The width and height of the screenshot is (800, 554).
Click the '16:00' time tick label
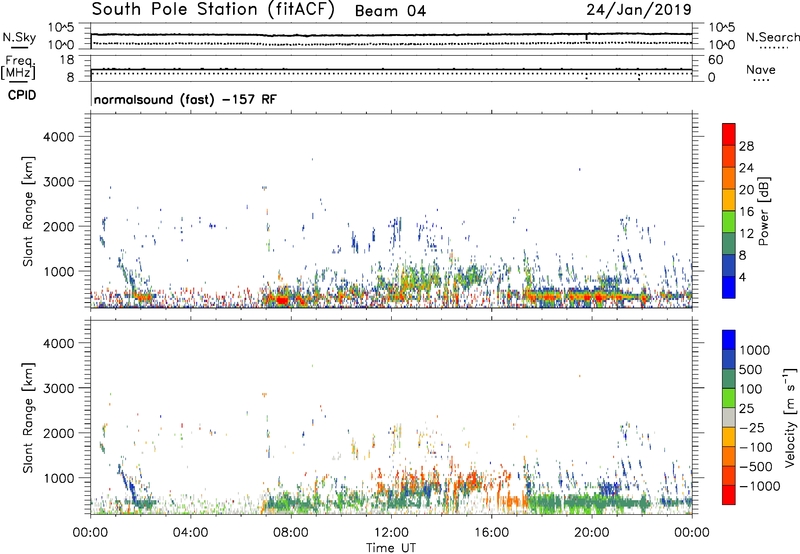491,533
